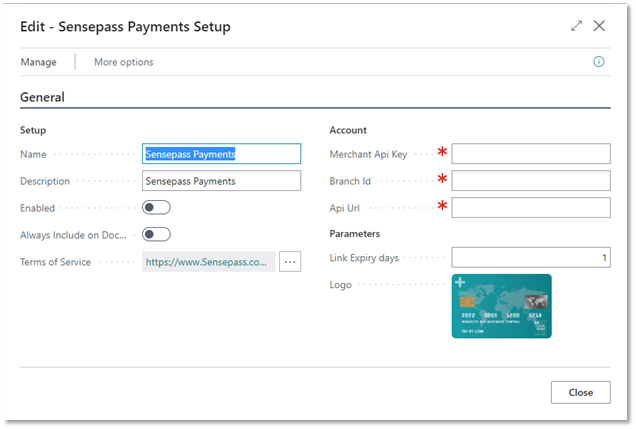
Task: Click the Merchant Api Key label
Action: 368,154
